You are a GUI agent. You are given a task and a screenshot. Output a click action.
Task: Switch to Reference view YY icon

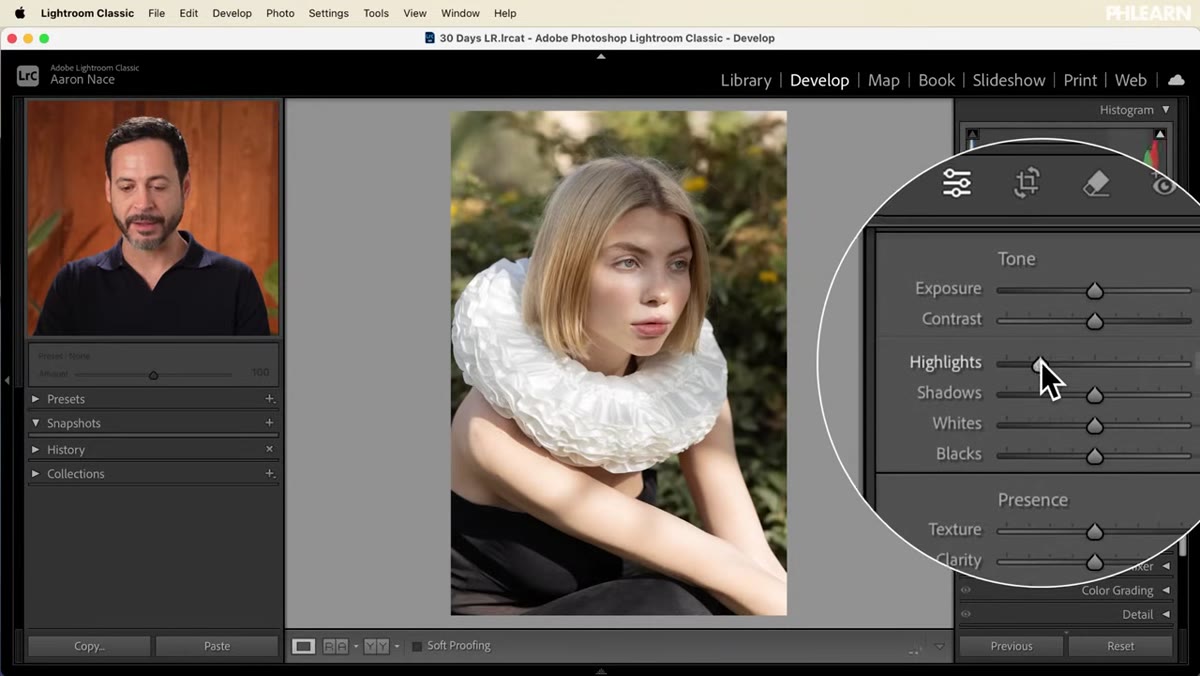376,646
